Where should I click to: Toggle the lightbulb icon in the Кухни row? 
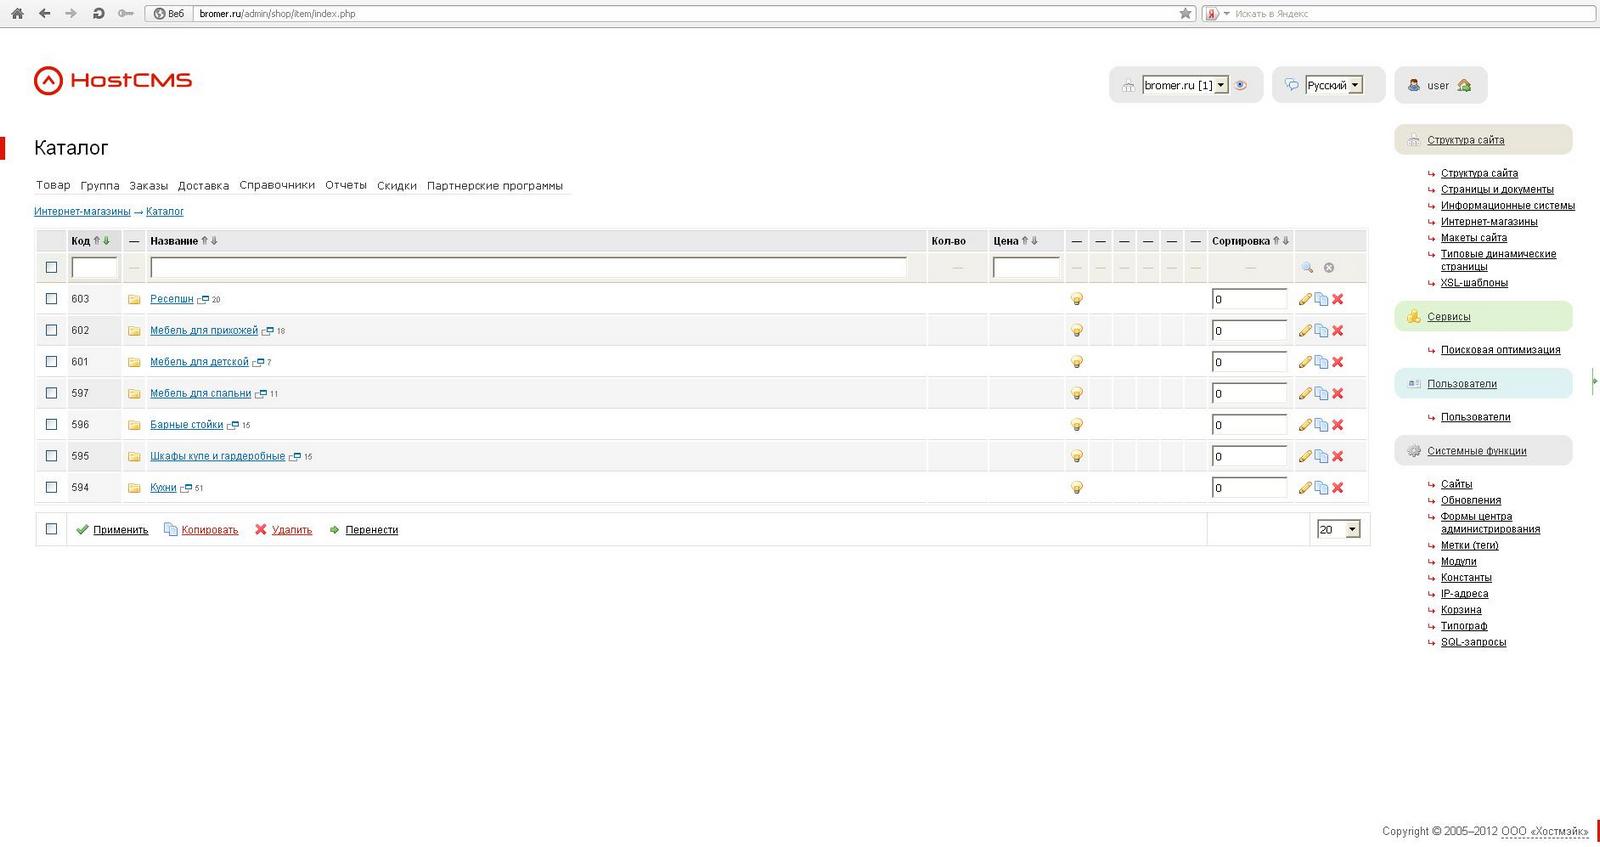(1077, 488)
